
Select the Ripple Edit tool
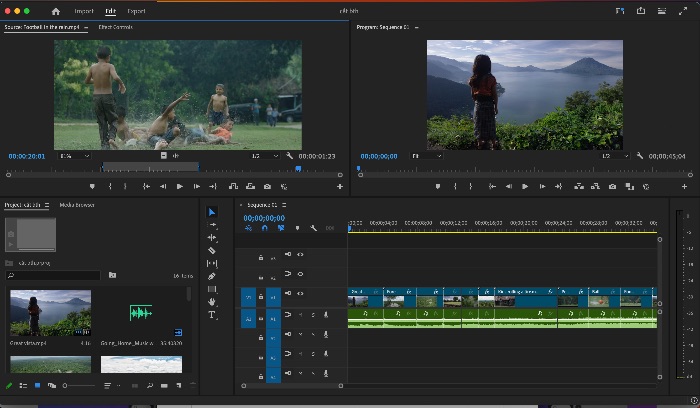212,238
